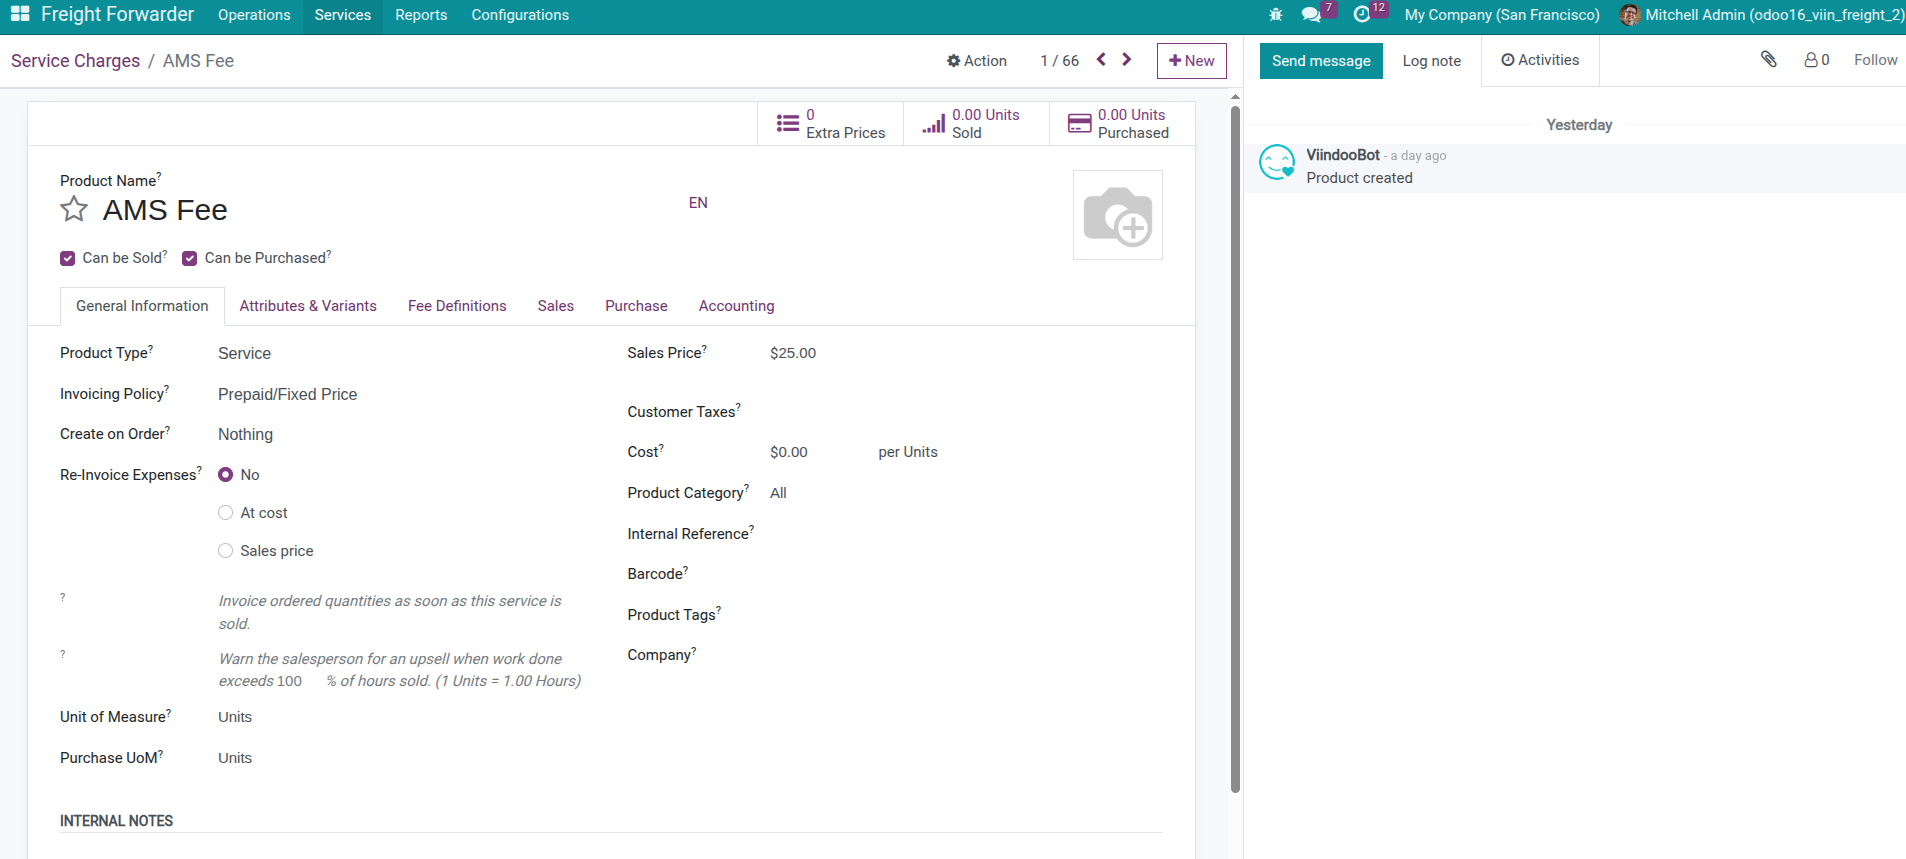
Task: Choose the Sales price re-invoice option
Action: (x=226, y=551)
